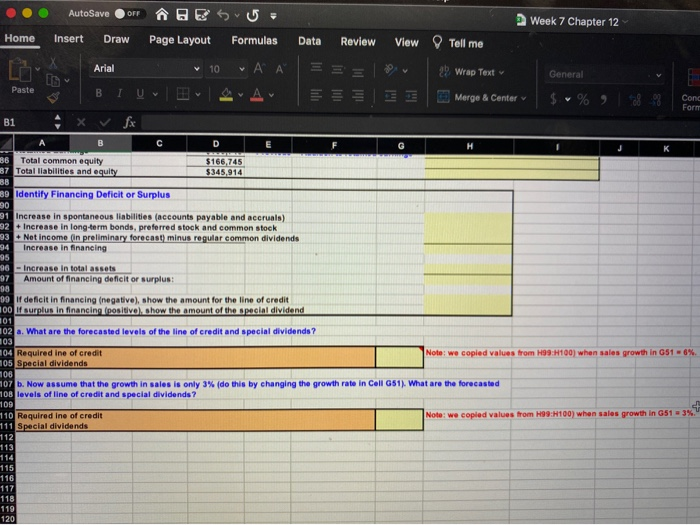700x525 pixels.
Task: Open the Home ribbon tab
Action: (x=20, y=38)
